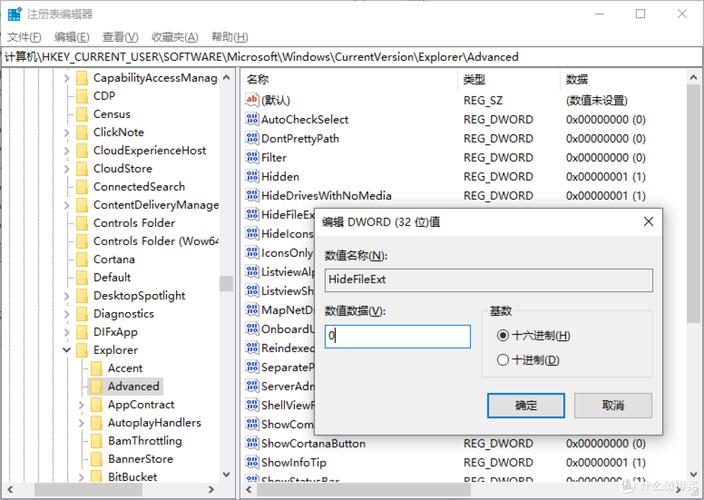Expand the AutoplayHandlers tree node
This screenshot has height=500, width=704.
pyautogui.click(x=81, y=423)
